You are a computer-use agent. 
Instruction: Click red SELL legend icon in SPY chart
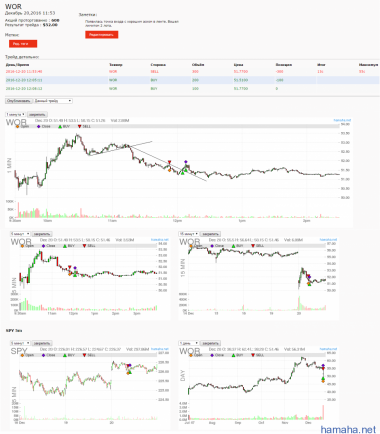(x=84, y=355)
